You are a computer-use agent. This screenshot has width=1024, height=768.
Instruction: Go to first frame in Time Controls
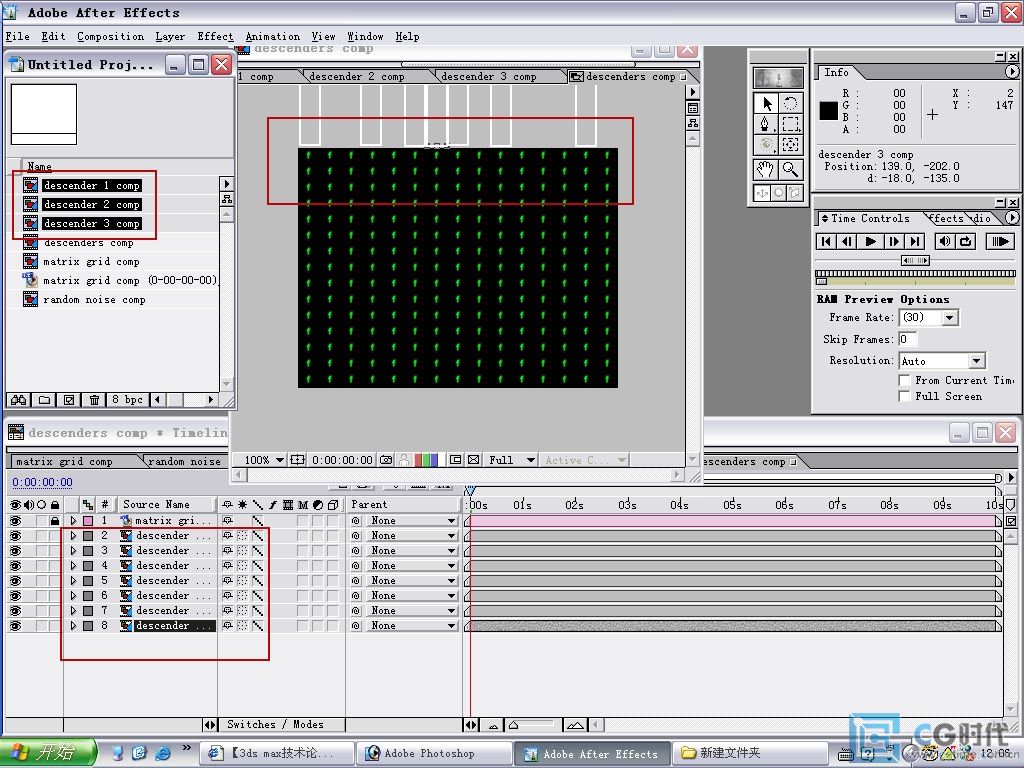tap(826, 241)
